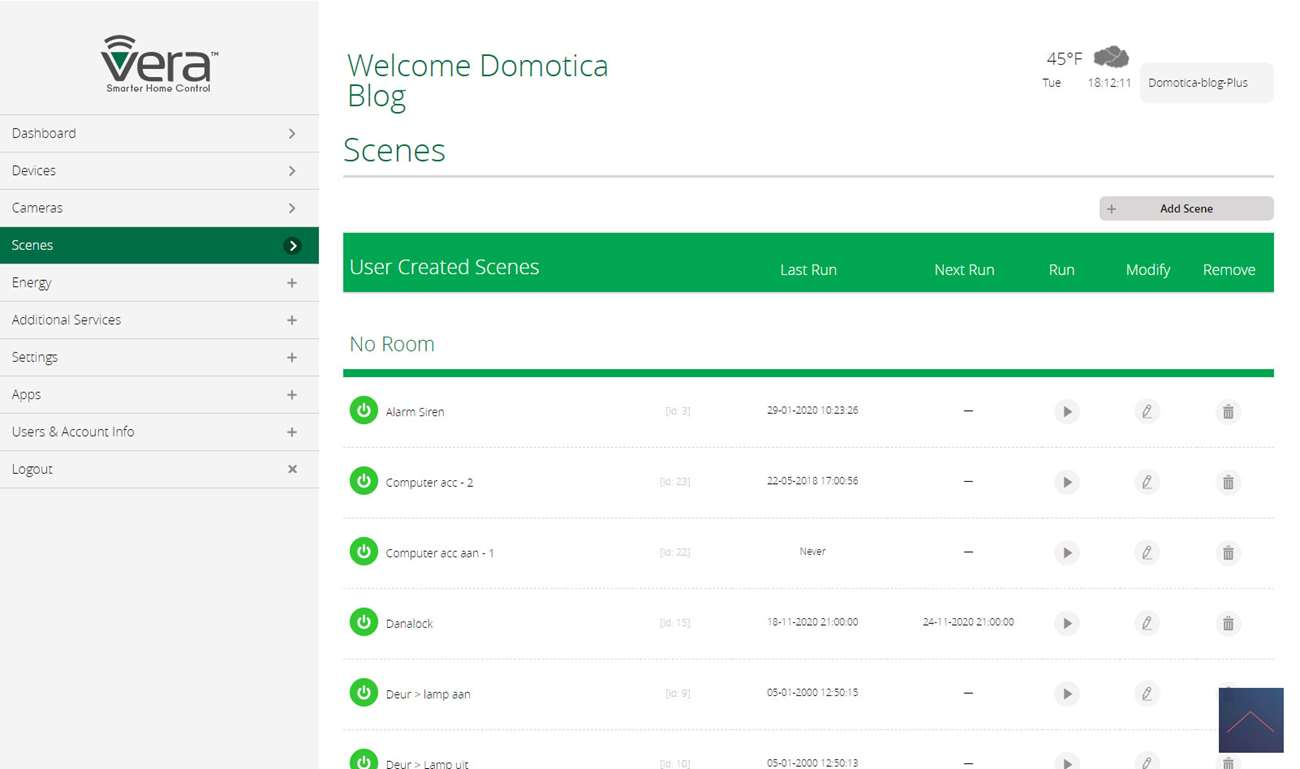Viewport: 1300px width, 769px height.
Task: Modify the Alarm Siren scene
Action: coord(1147,412)
